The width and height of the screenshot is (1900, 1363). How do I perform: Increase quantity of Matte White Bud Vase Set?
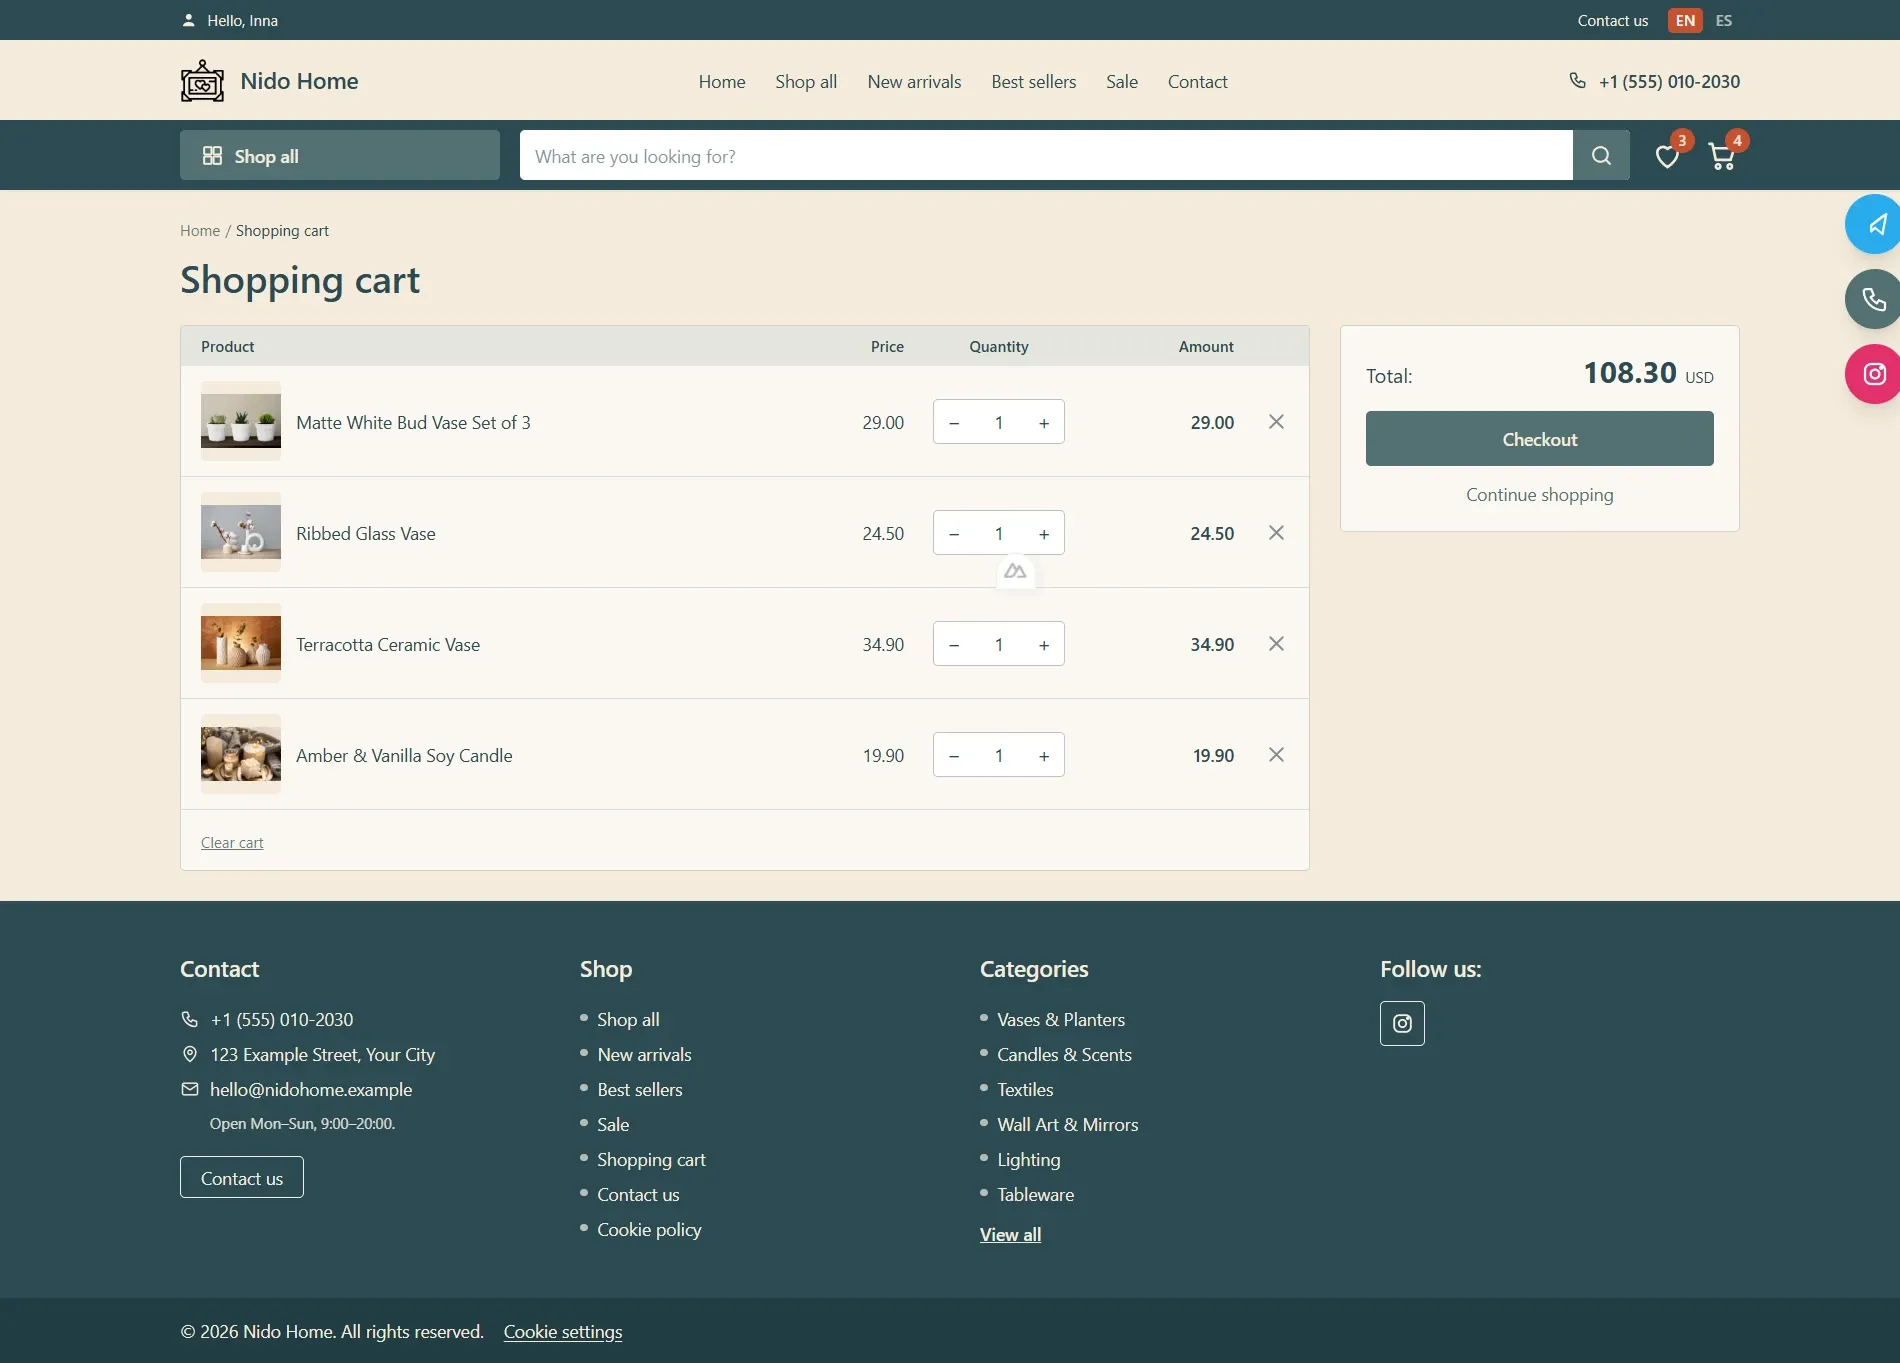pyautogui.click(x=1044, y=422)
